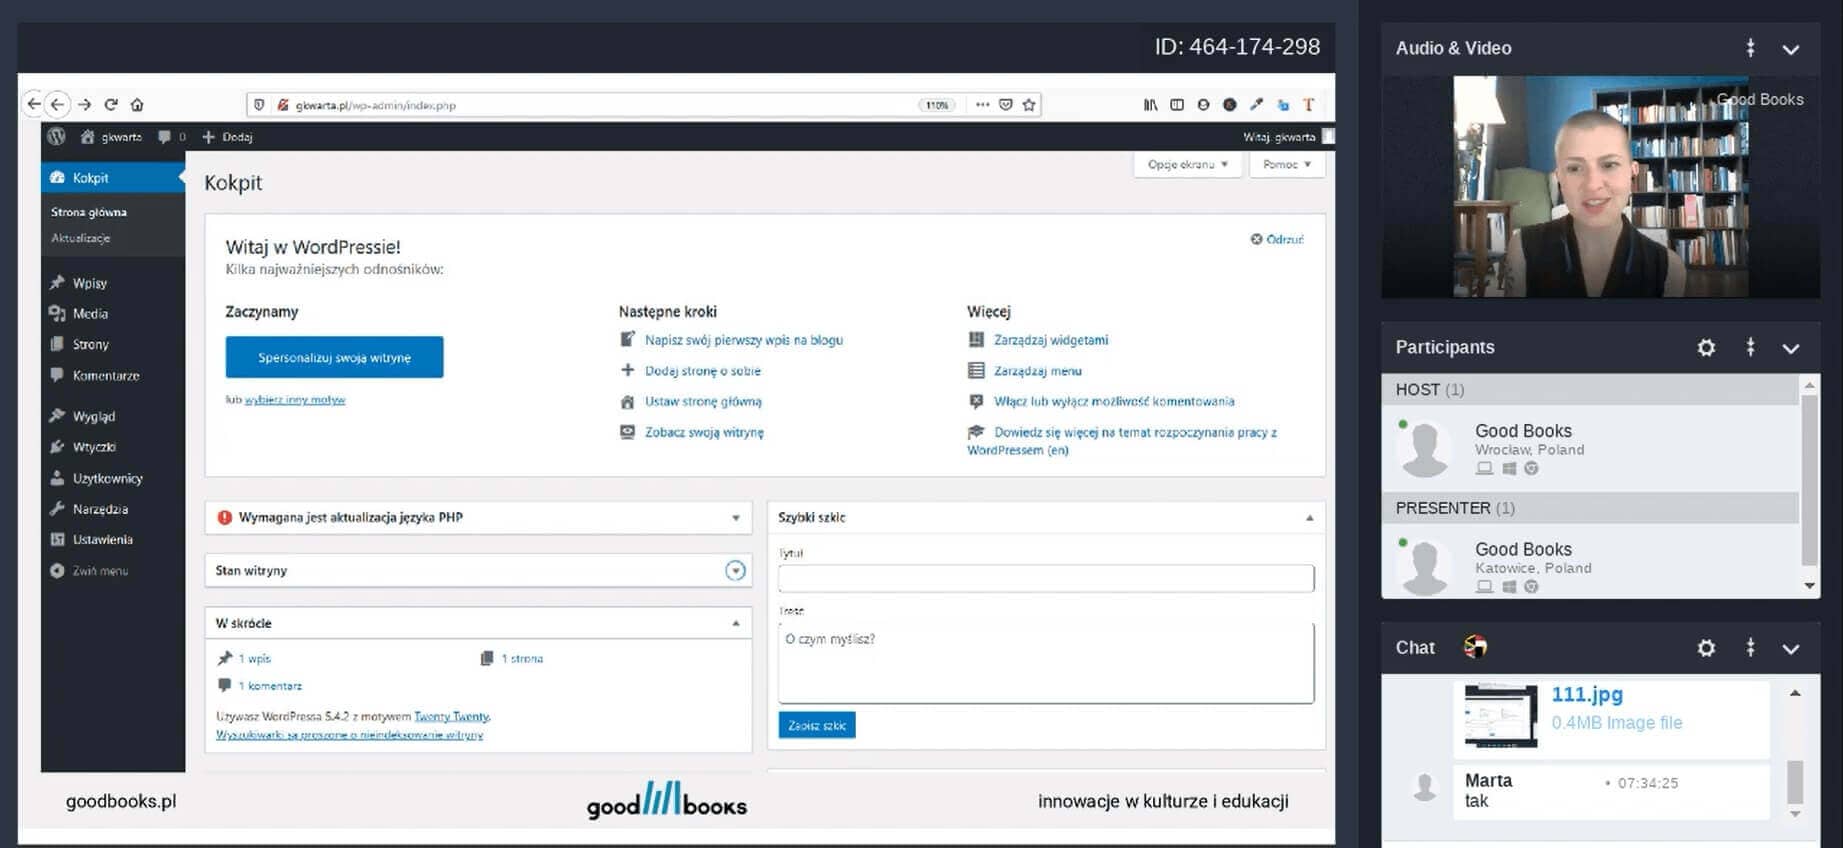The width and height of the screenshot is (1843, 848).
Task: Click the browser forward arrow
Action: click(84, 104)
